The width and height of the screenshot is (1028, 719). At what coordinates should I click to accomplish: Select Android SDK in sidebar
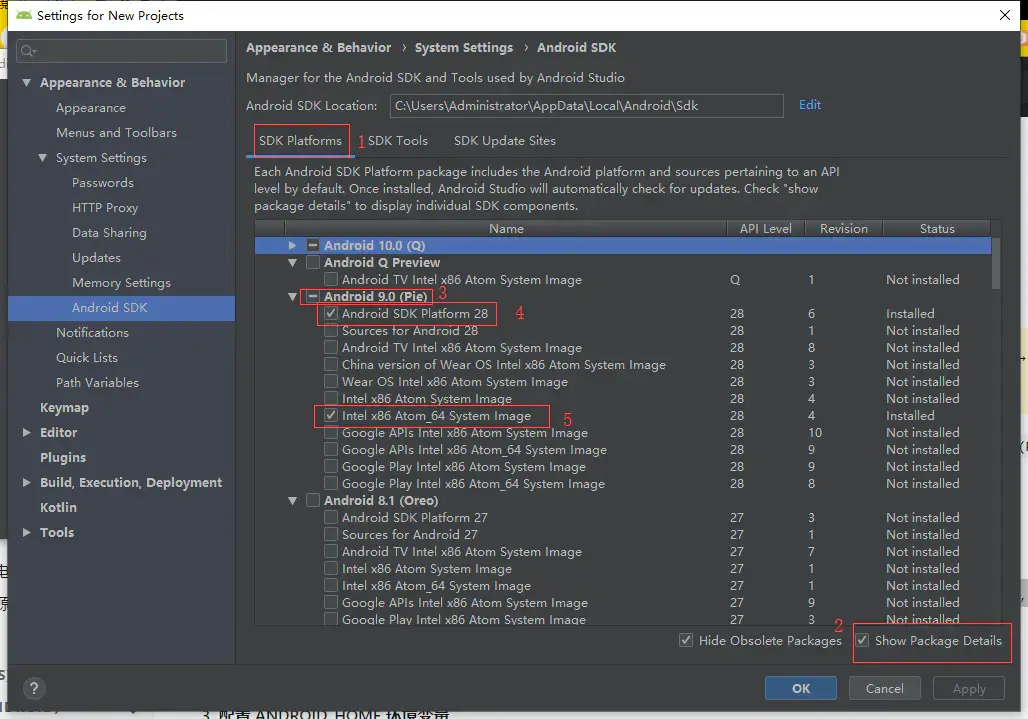121,308
